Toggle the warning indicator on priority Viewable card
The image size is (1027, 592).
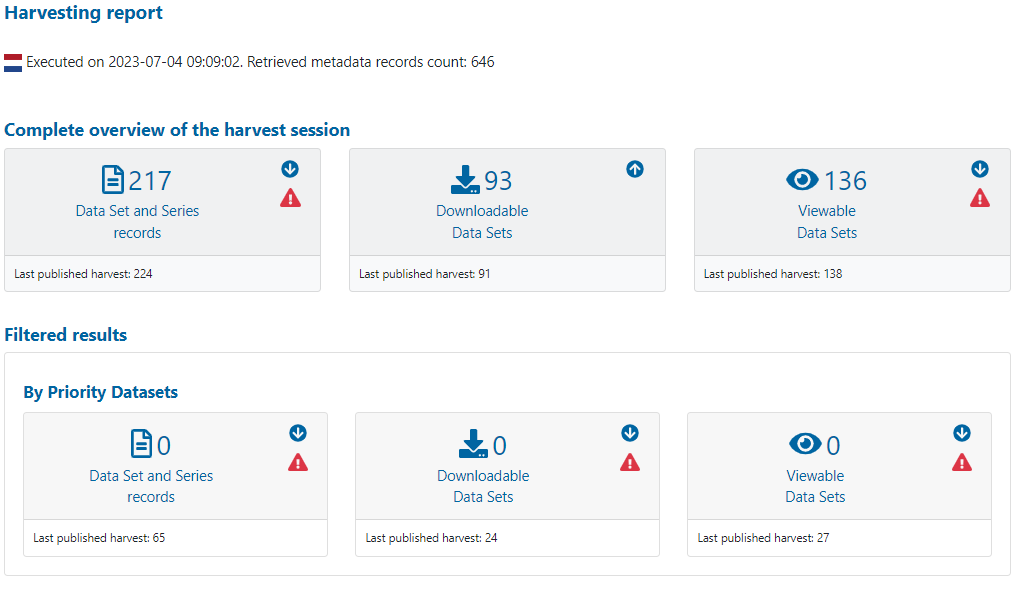(x=962, y=462)
